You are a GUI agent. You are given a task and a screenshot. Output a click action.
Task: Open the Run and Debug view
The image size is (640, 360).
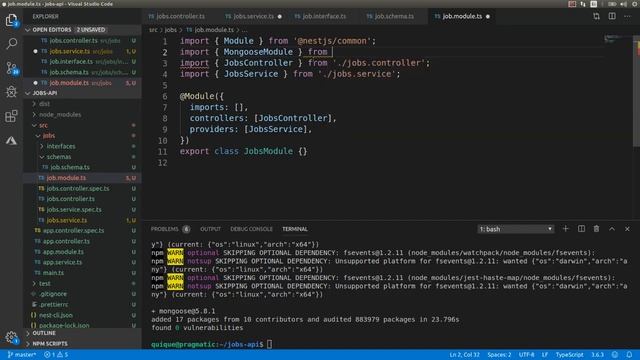click(11, 92)
